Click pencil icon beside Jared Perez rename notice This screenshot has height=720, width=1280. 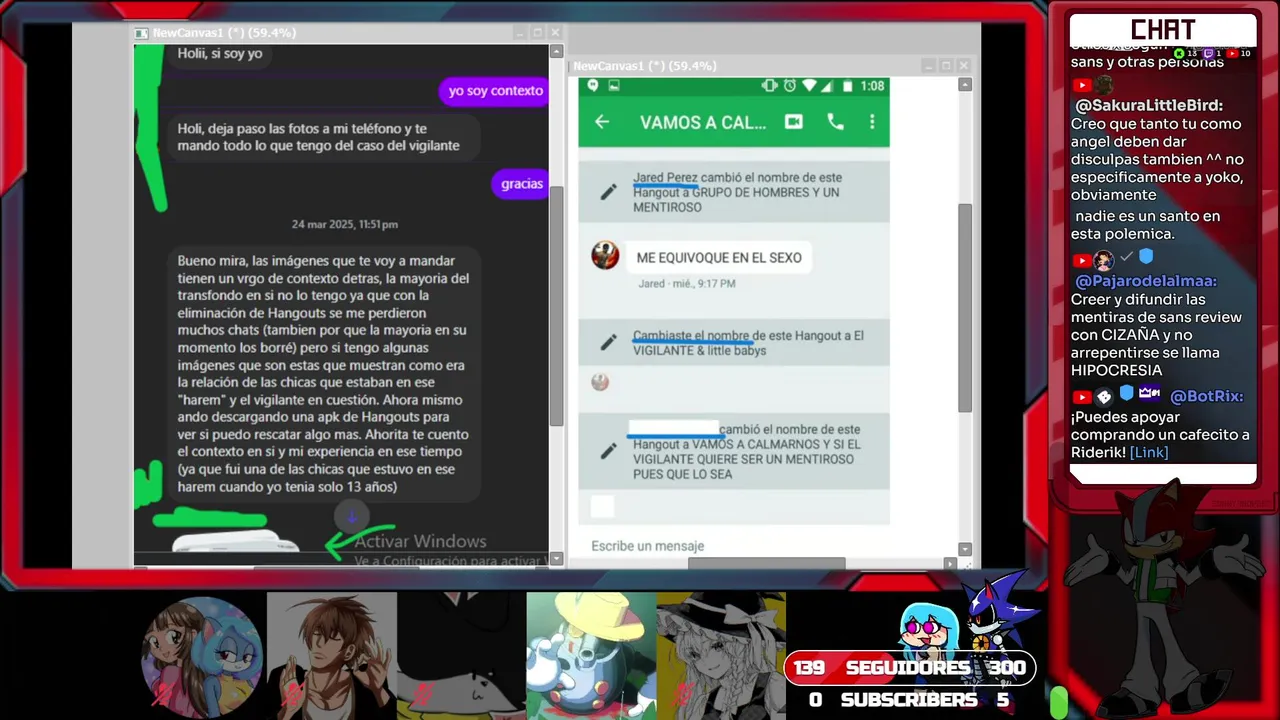pos(608,192)
